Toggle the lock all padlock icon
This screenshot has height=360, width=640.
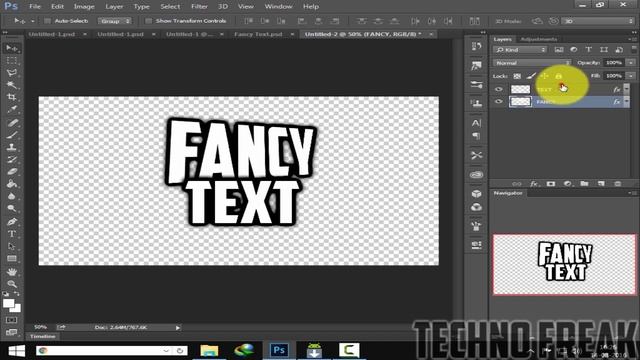(x=558, y=76)
